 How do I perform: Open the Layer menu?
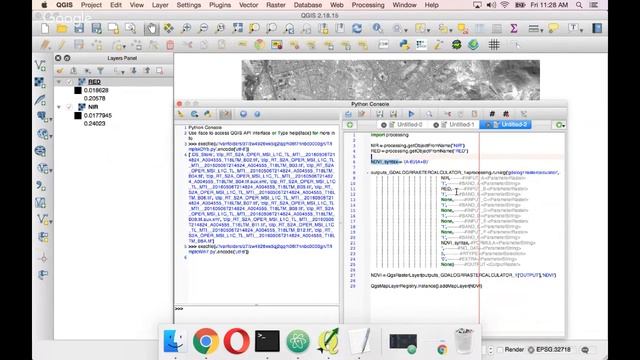point(160,5)
